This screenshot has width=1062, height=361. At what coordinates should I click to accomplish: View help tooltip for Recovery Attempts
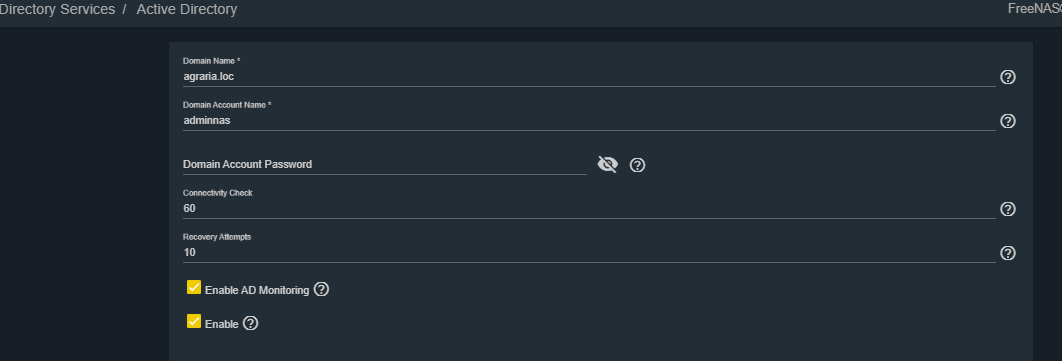click(1008, 253)
